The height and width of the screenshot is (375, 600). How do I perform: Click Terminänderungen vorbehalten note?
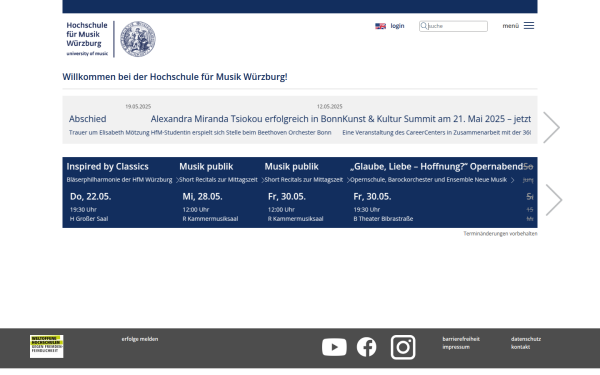tap(501, 233)
